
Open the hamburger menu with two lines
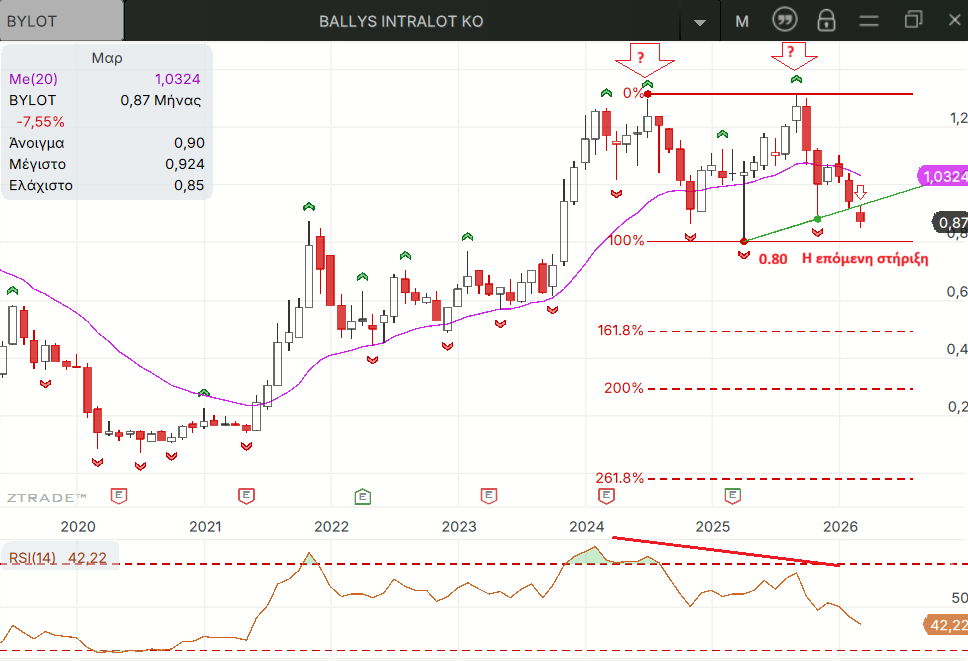(869, 20)
